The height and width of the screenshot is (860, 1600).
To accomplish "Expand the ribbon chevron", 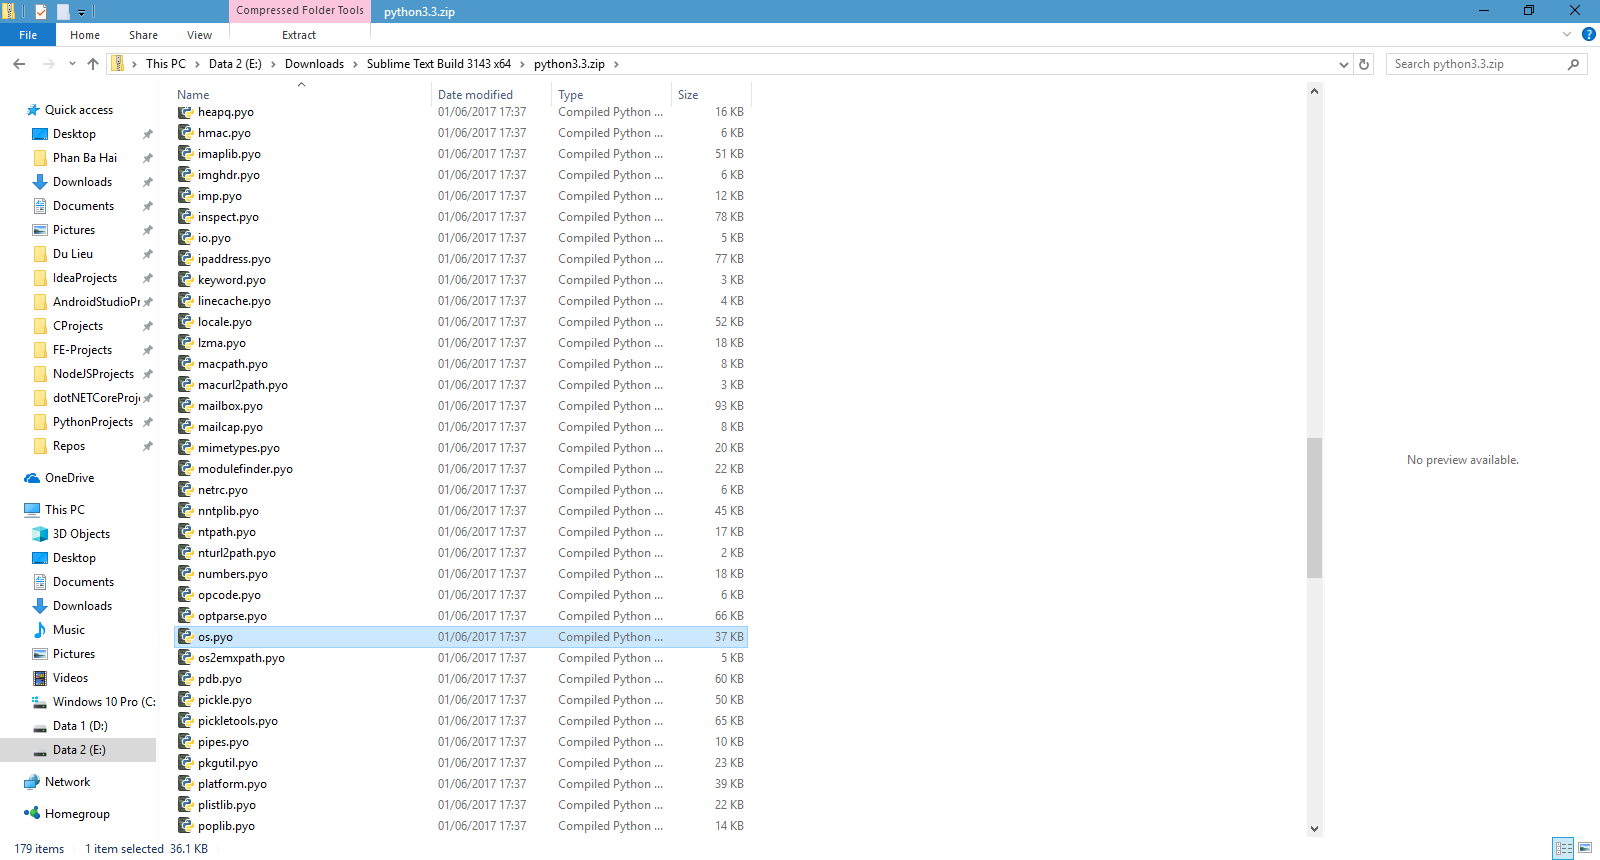I will (x=1567, y=34).
